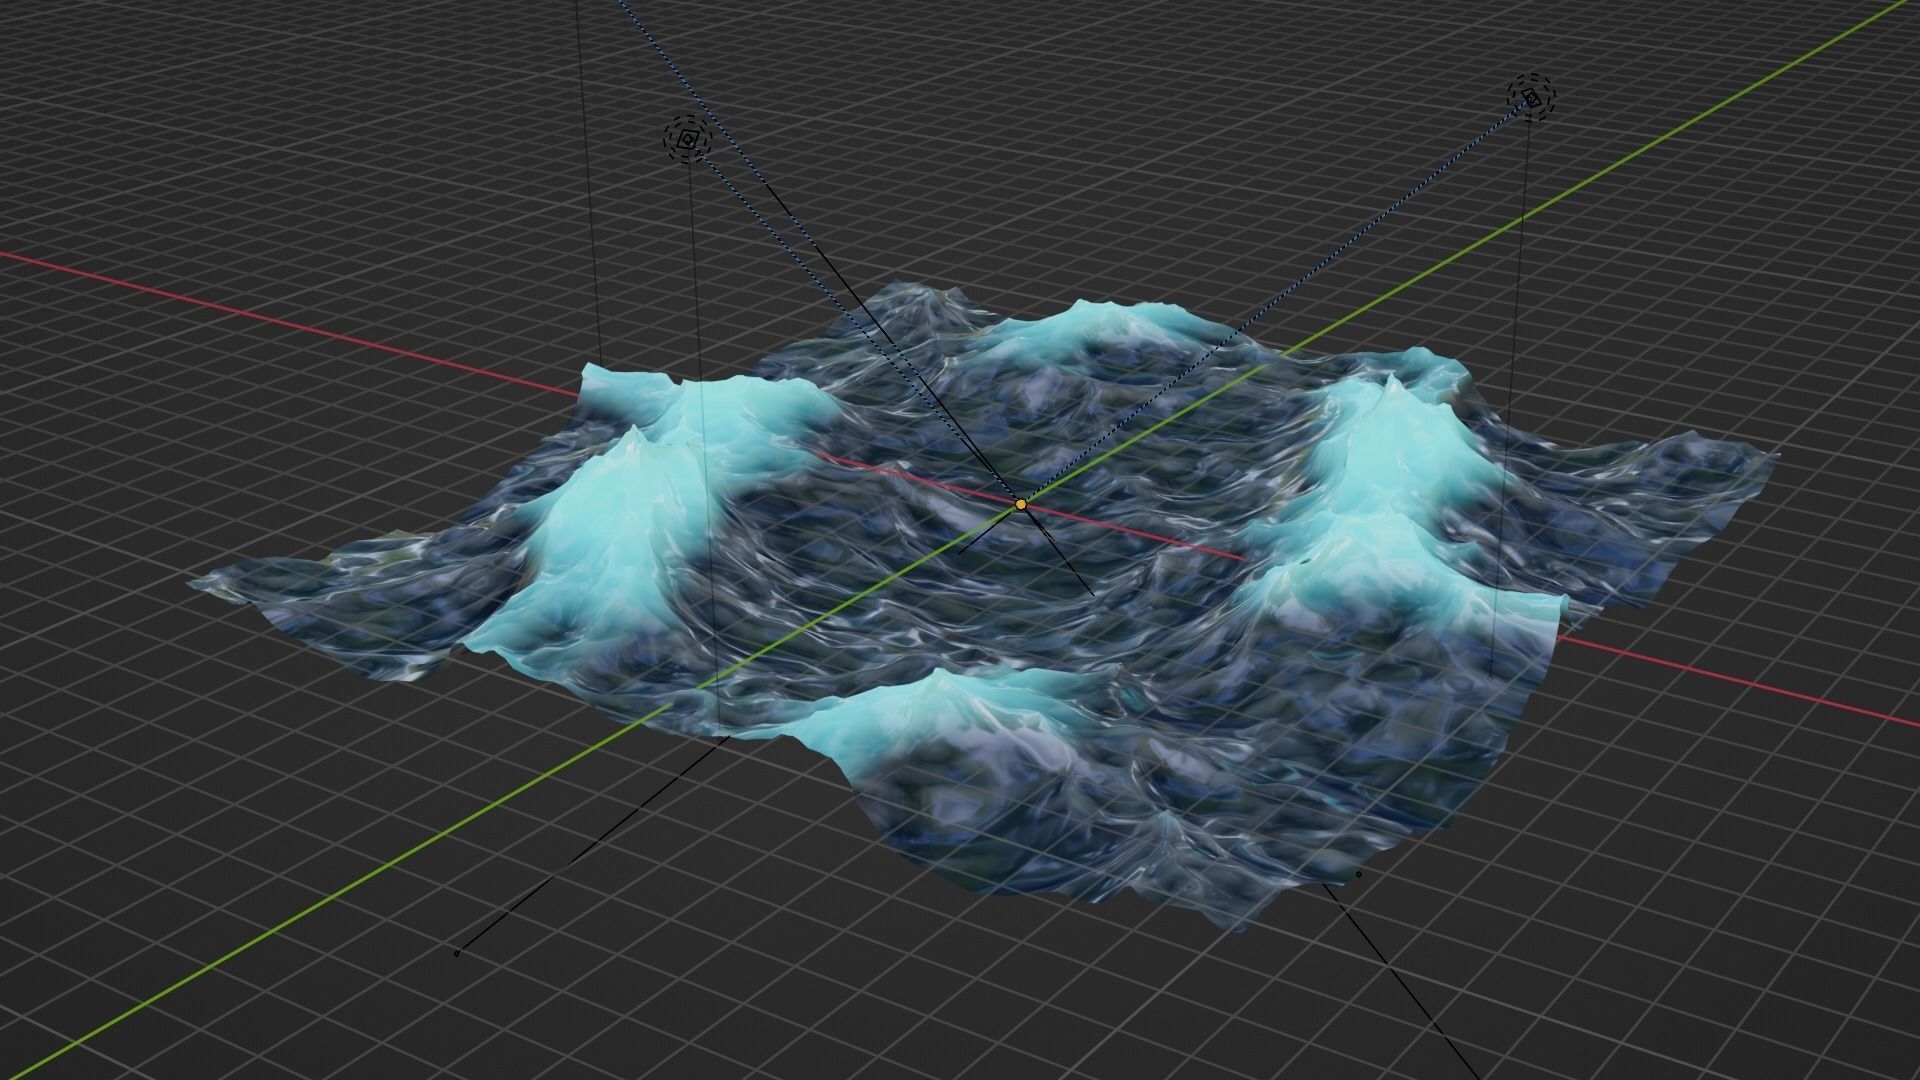The image size is (1920, 1080).
Task: Select the right light object gizmo
Action: [x=1532, y=97]
